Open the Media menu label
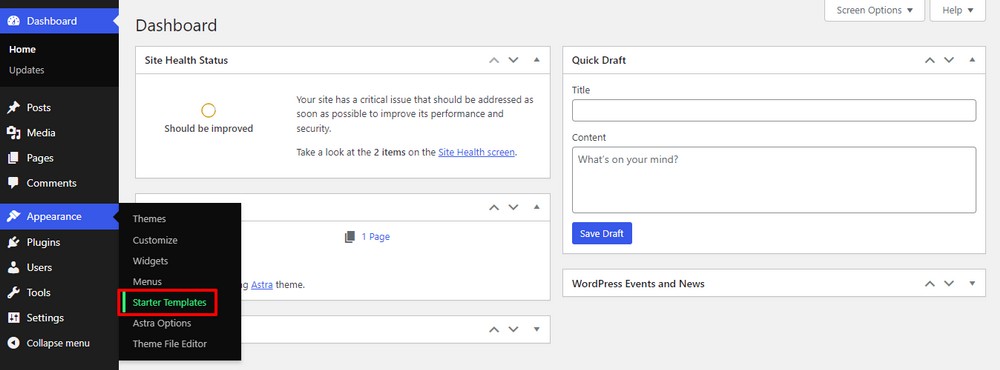This screenshot has height=370, width=1000. pyautogui.click(x=41, y=133)
